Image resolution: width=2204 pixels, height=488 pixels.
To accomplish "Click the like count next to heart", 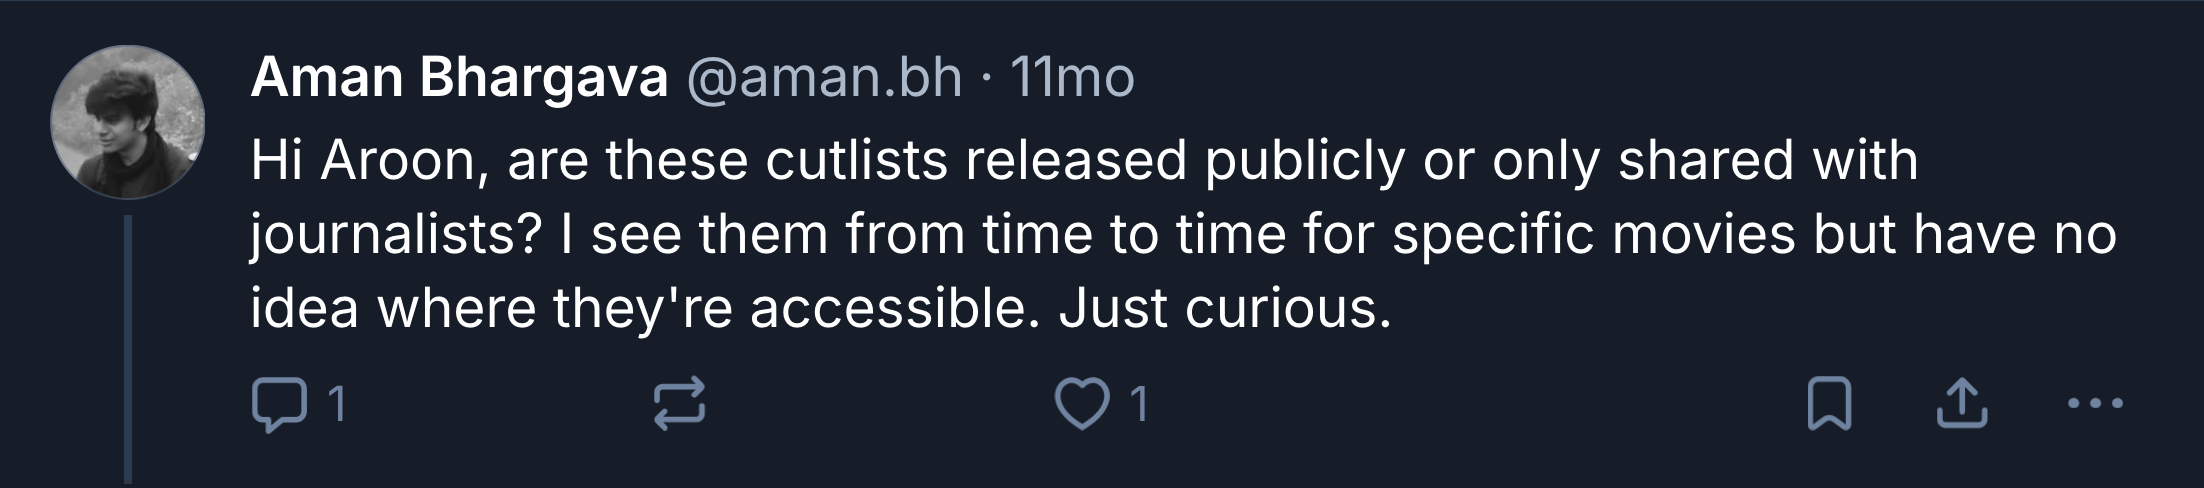I will click(1138, 406).
